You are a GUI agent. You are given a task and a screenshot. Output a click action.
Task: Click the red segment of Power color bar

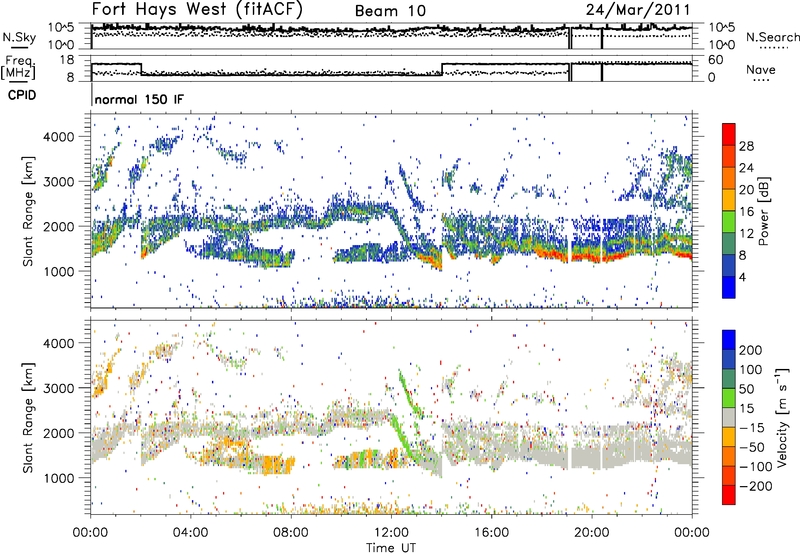pos(729,134)
